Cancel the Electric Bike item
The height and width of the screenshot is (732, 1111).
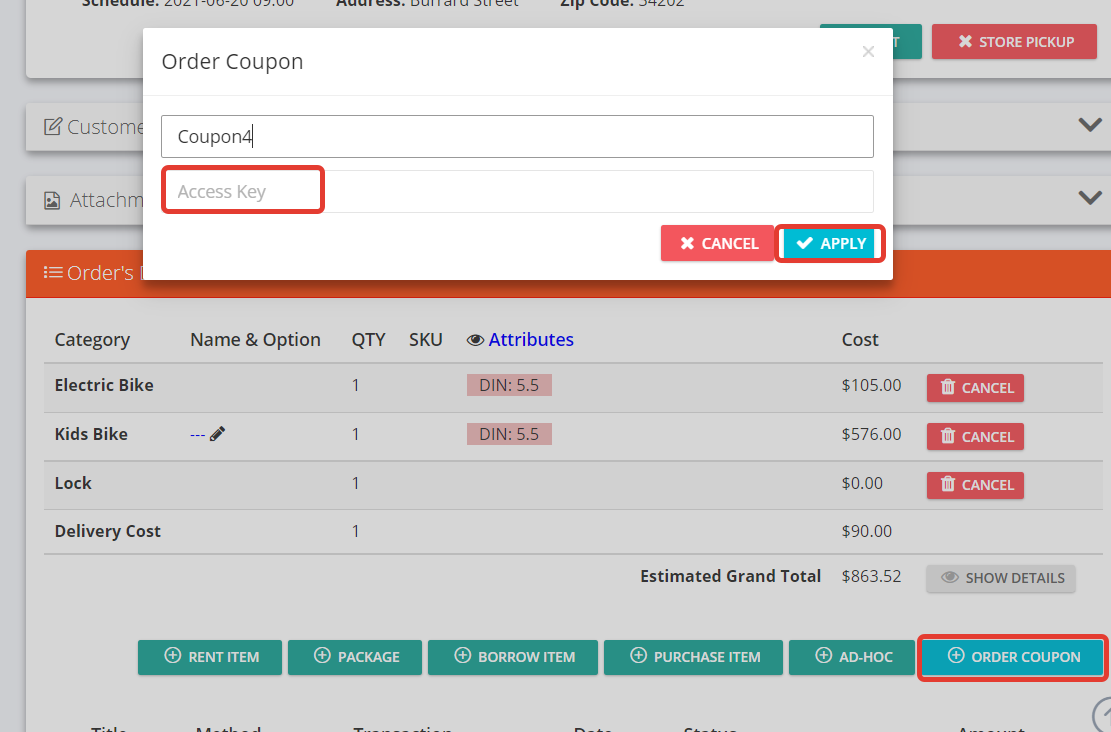click(x=975, y=388)
